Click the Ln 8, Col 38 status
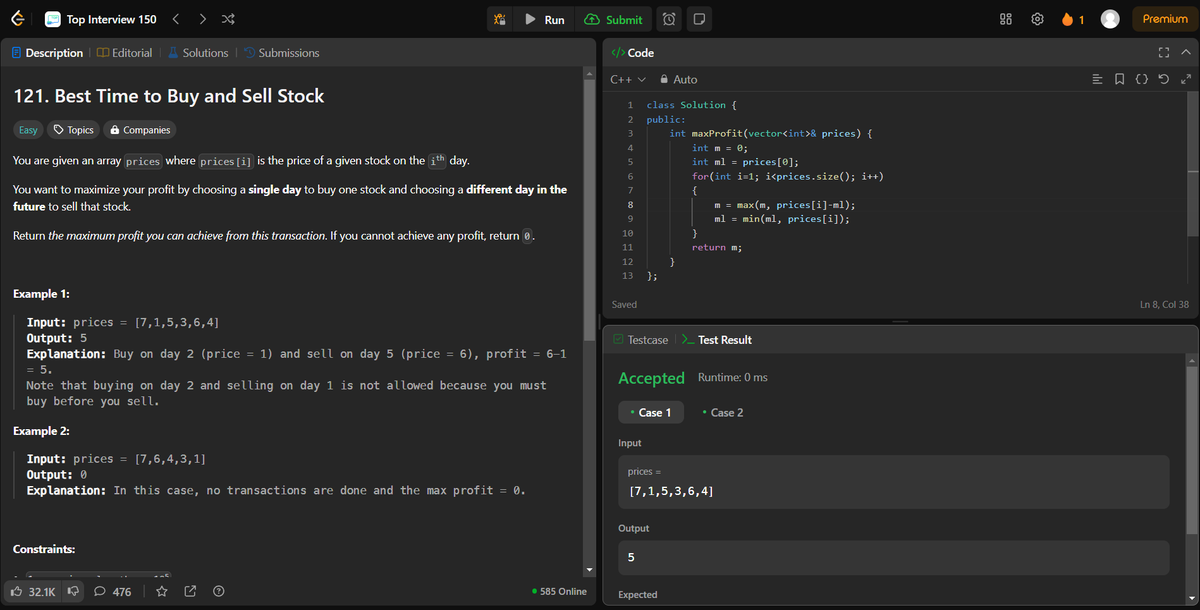 click(1164, 304)
